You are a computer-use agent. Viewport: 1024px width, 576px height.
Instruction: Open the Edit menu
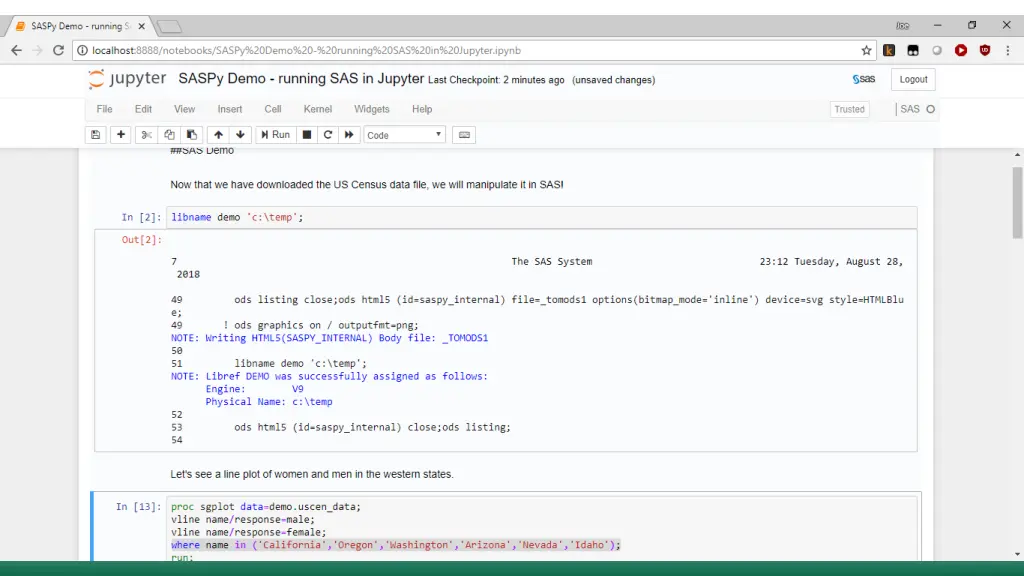coord(143,109)
